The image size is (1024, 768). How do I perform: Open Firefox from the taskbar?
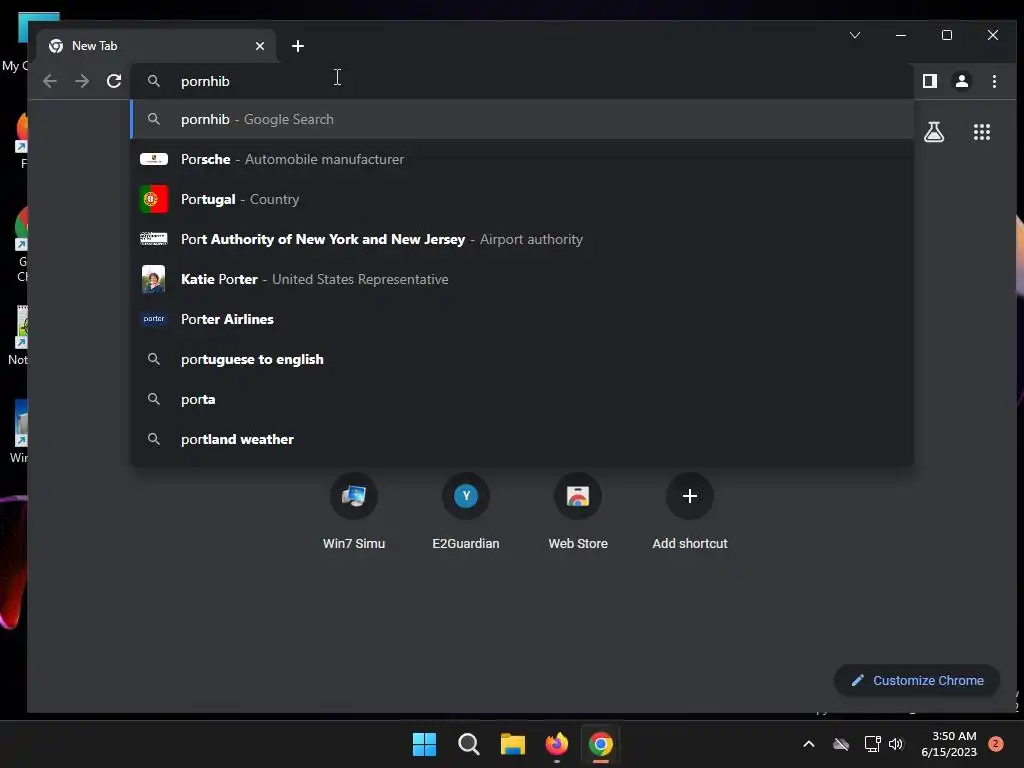[556, 744]
